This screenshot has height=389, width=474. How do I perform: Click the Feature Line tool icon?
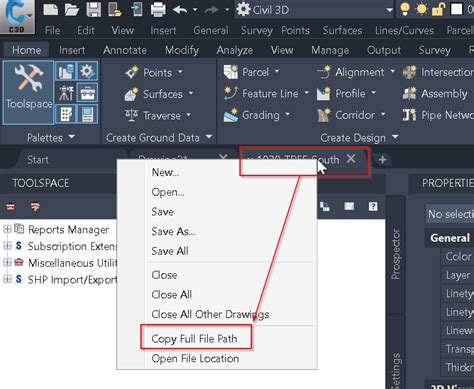(x=231, y=93)
